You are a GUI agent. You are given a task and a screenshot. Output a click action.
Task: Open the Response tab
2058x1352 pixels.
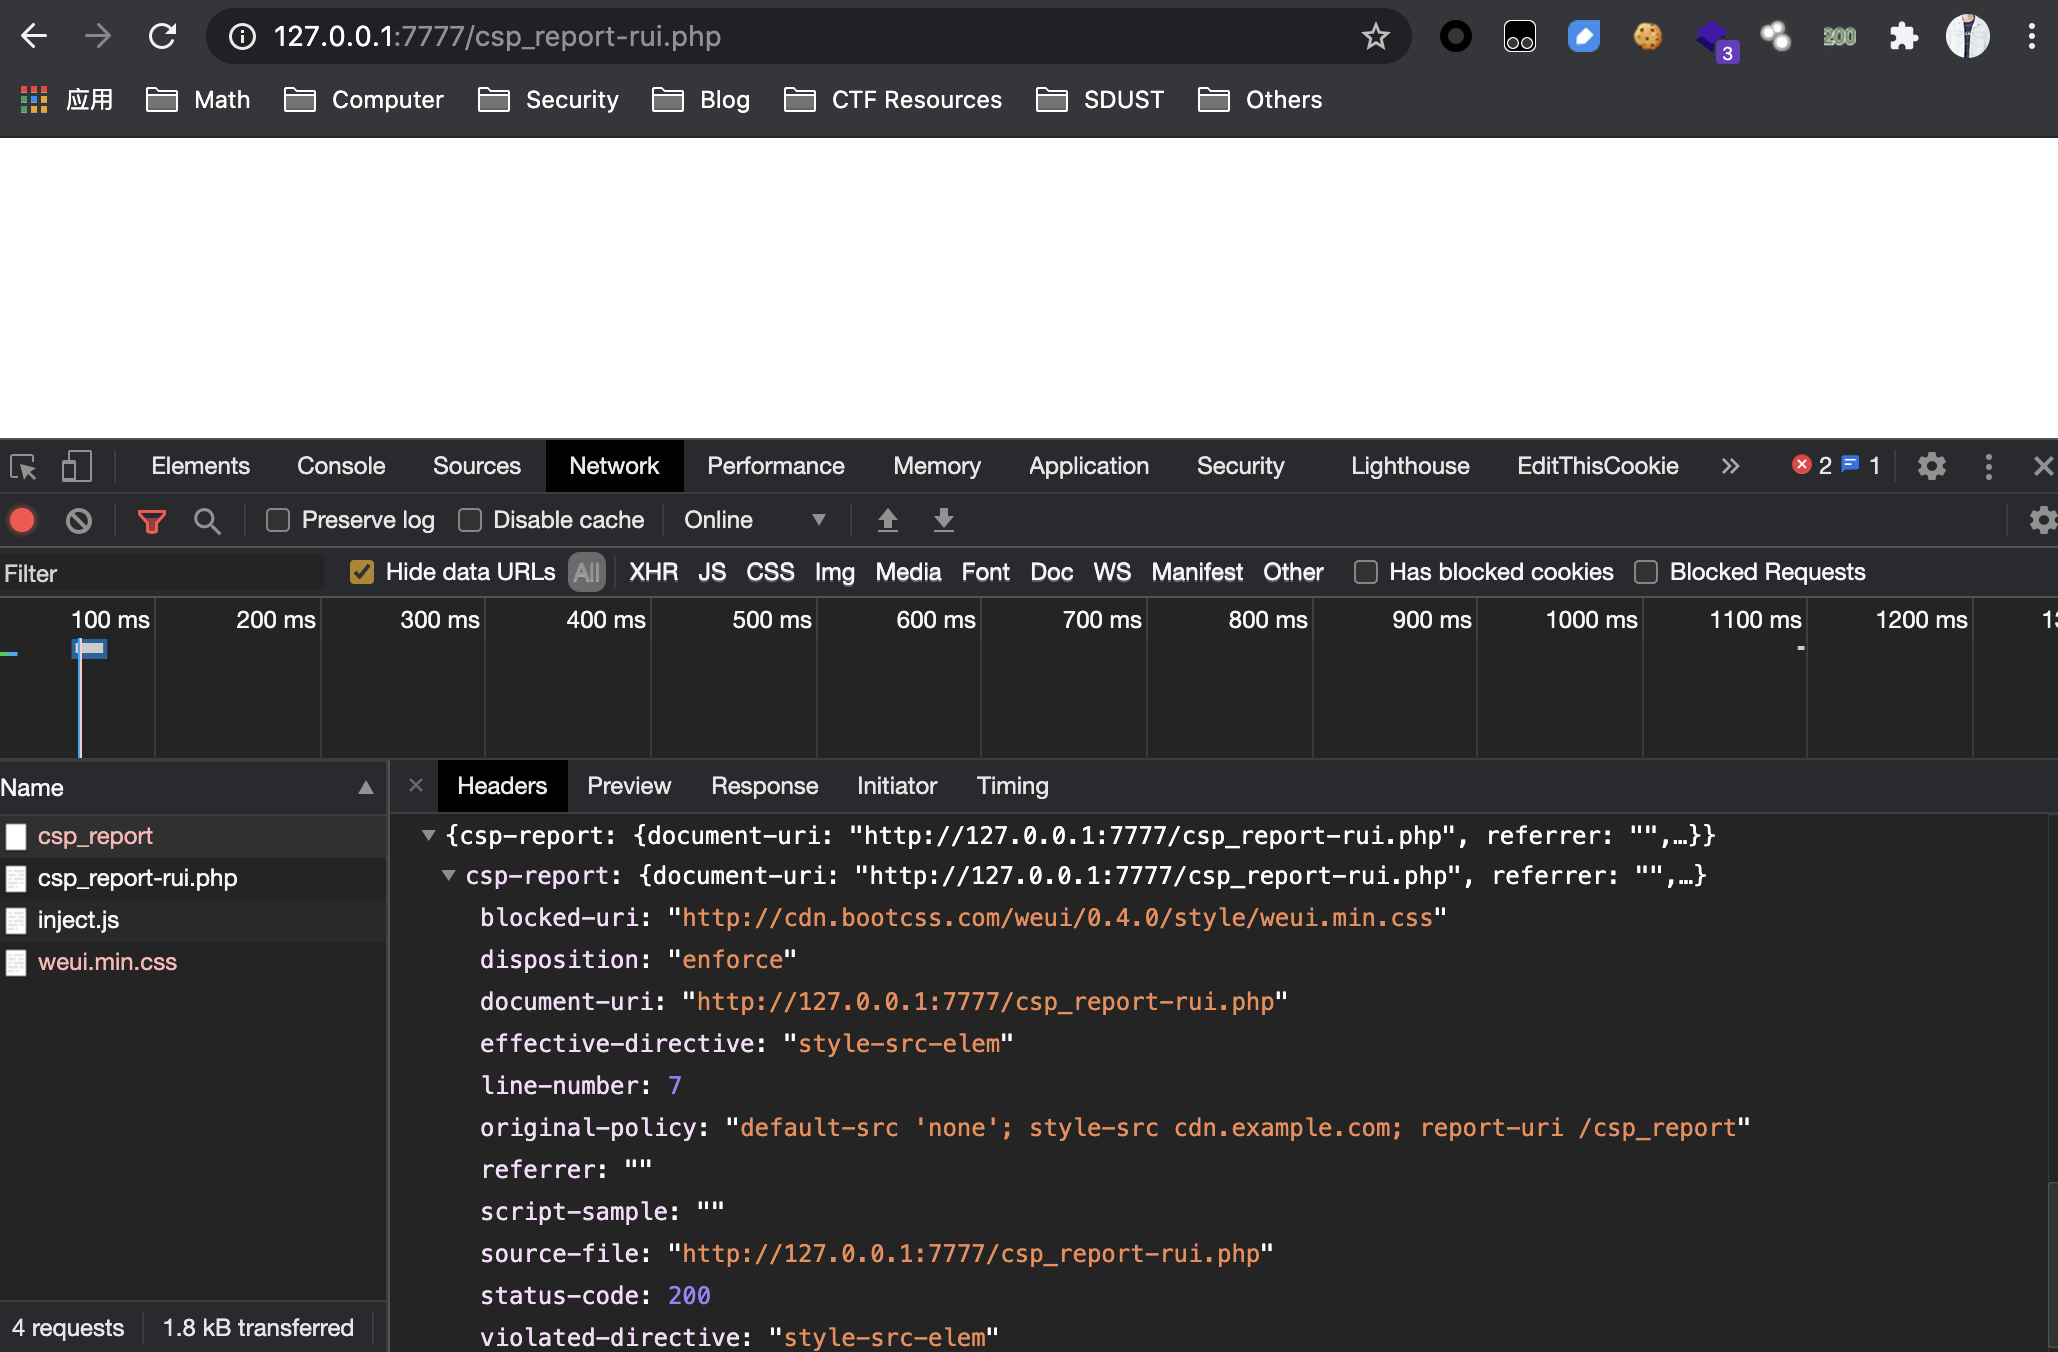[764, 786]
